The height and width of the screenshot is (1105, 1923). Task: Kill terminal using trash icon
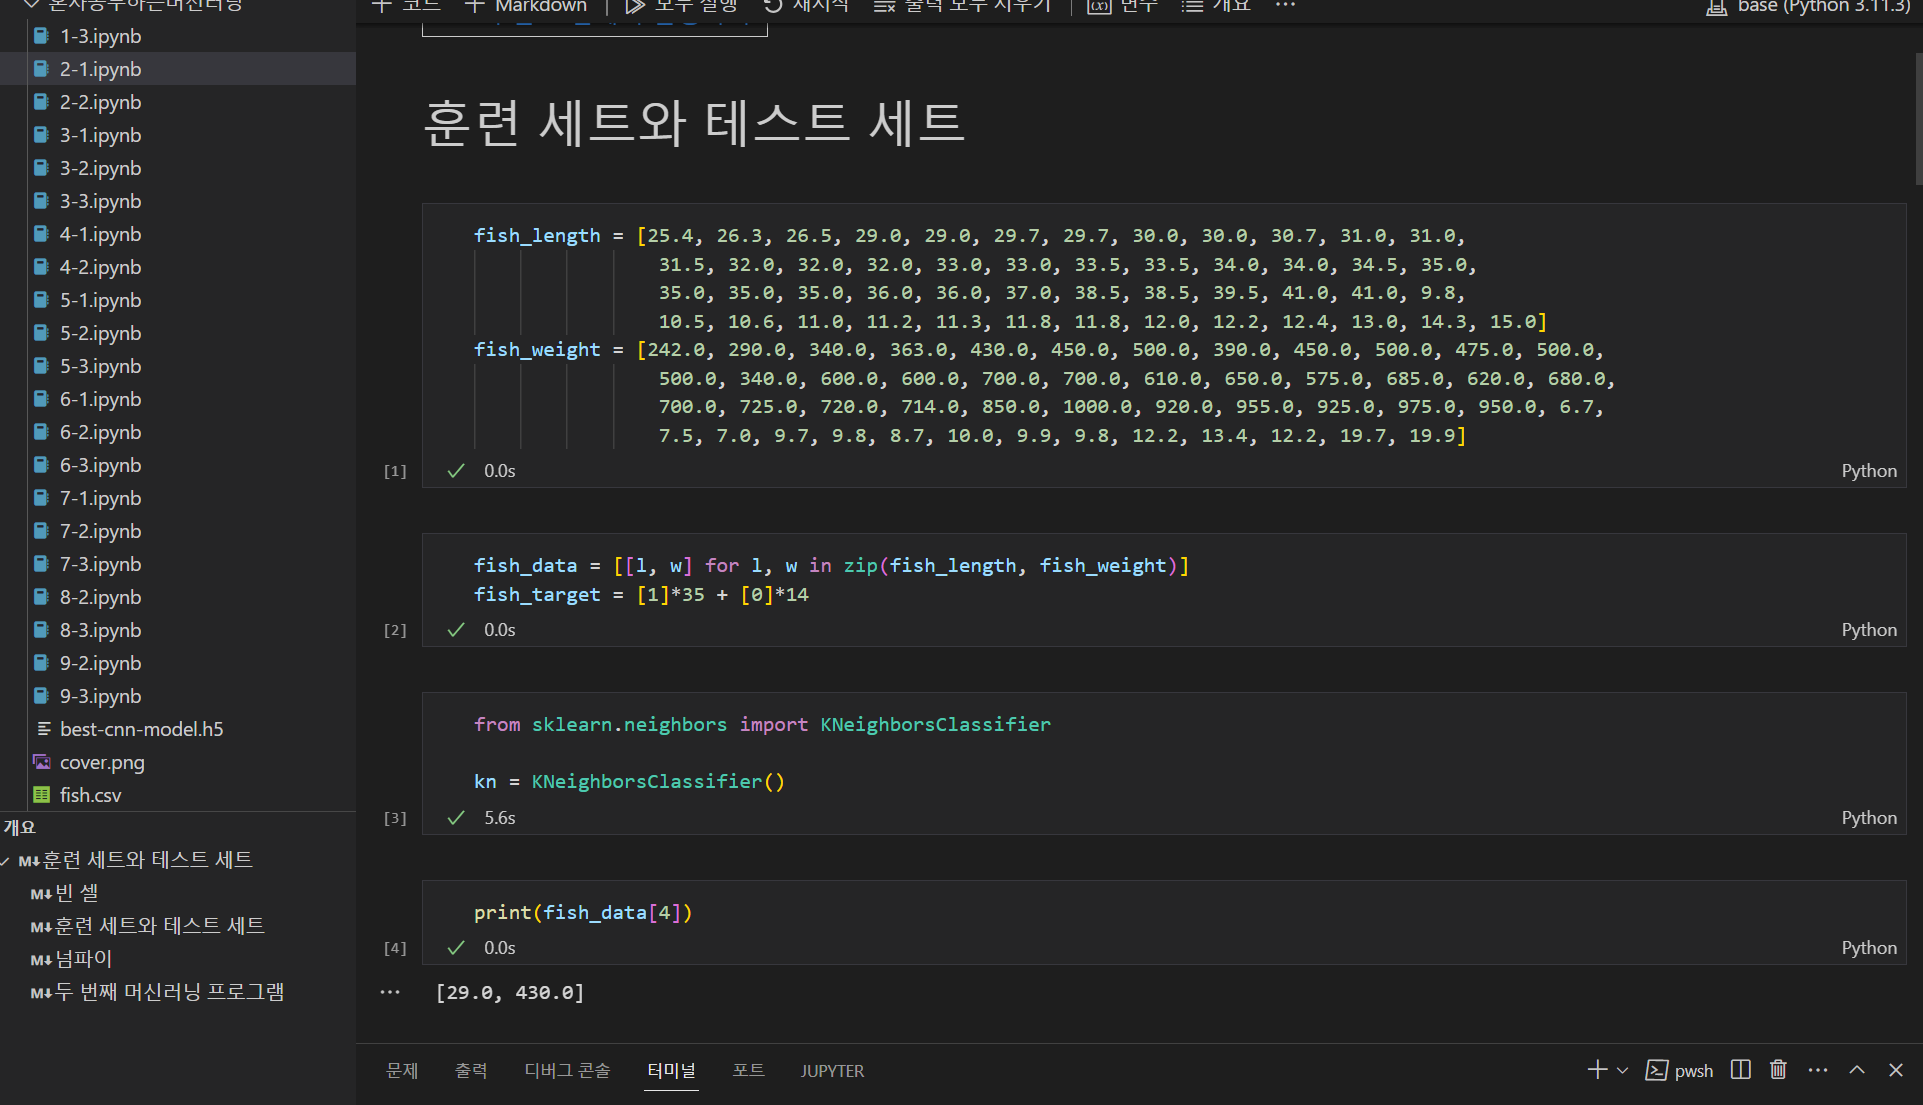(x=1778, y=1070)
